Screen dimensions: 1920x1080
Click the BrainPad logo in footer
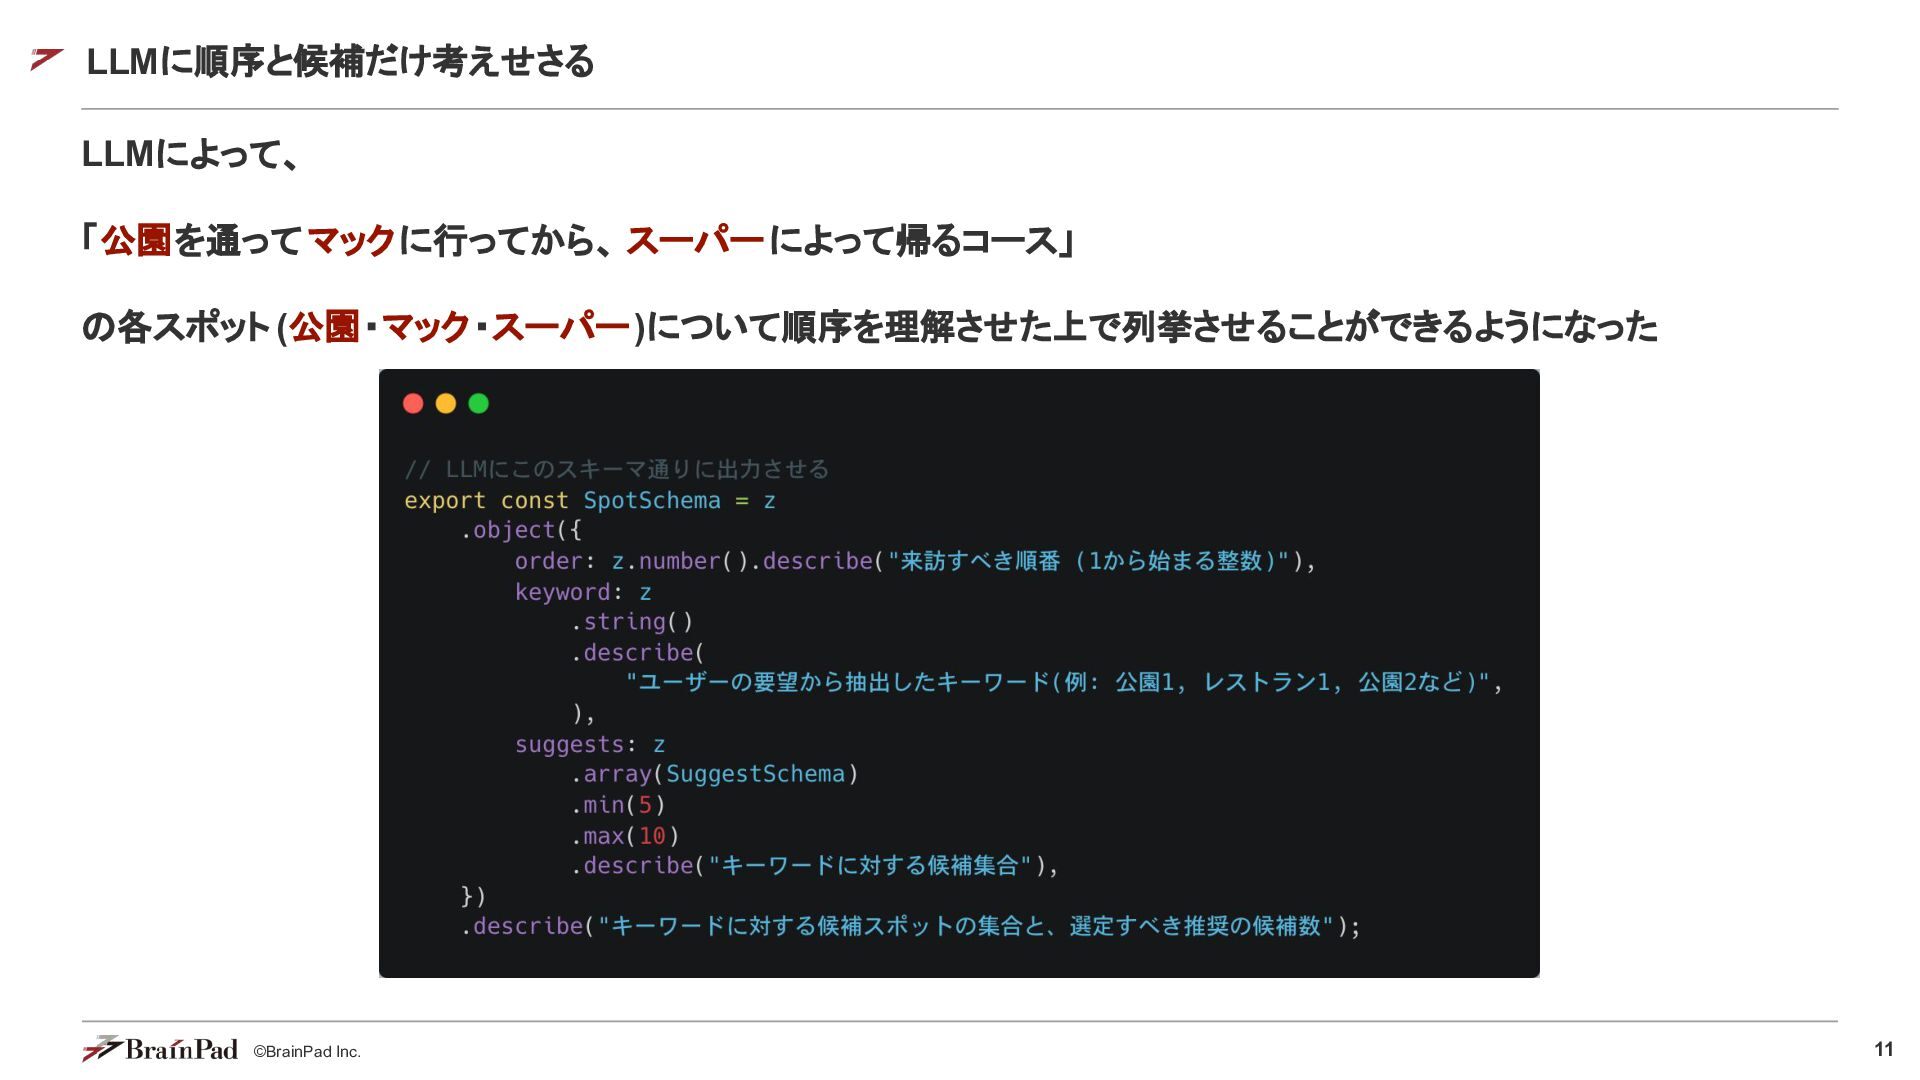[160, 1049]
